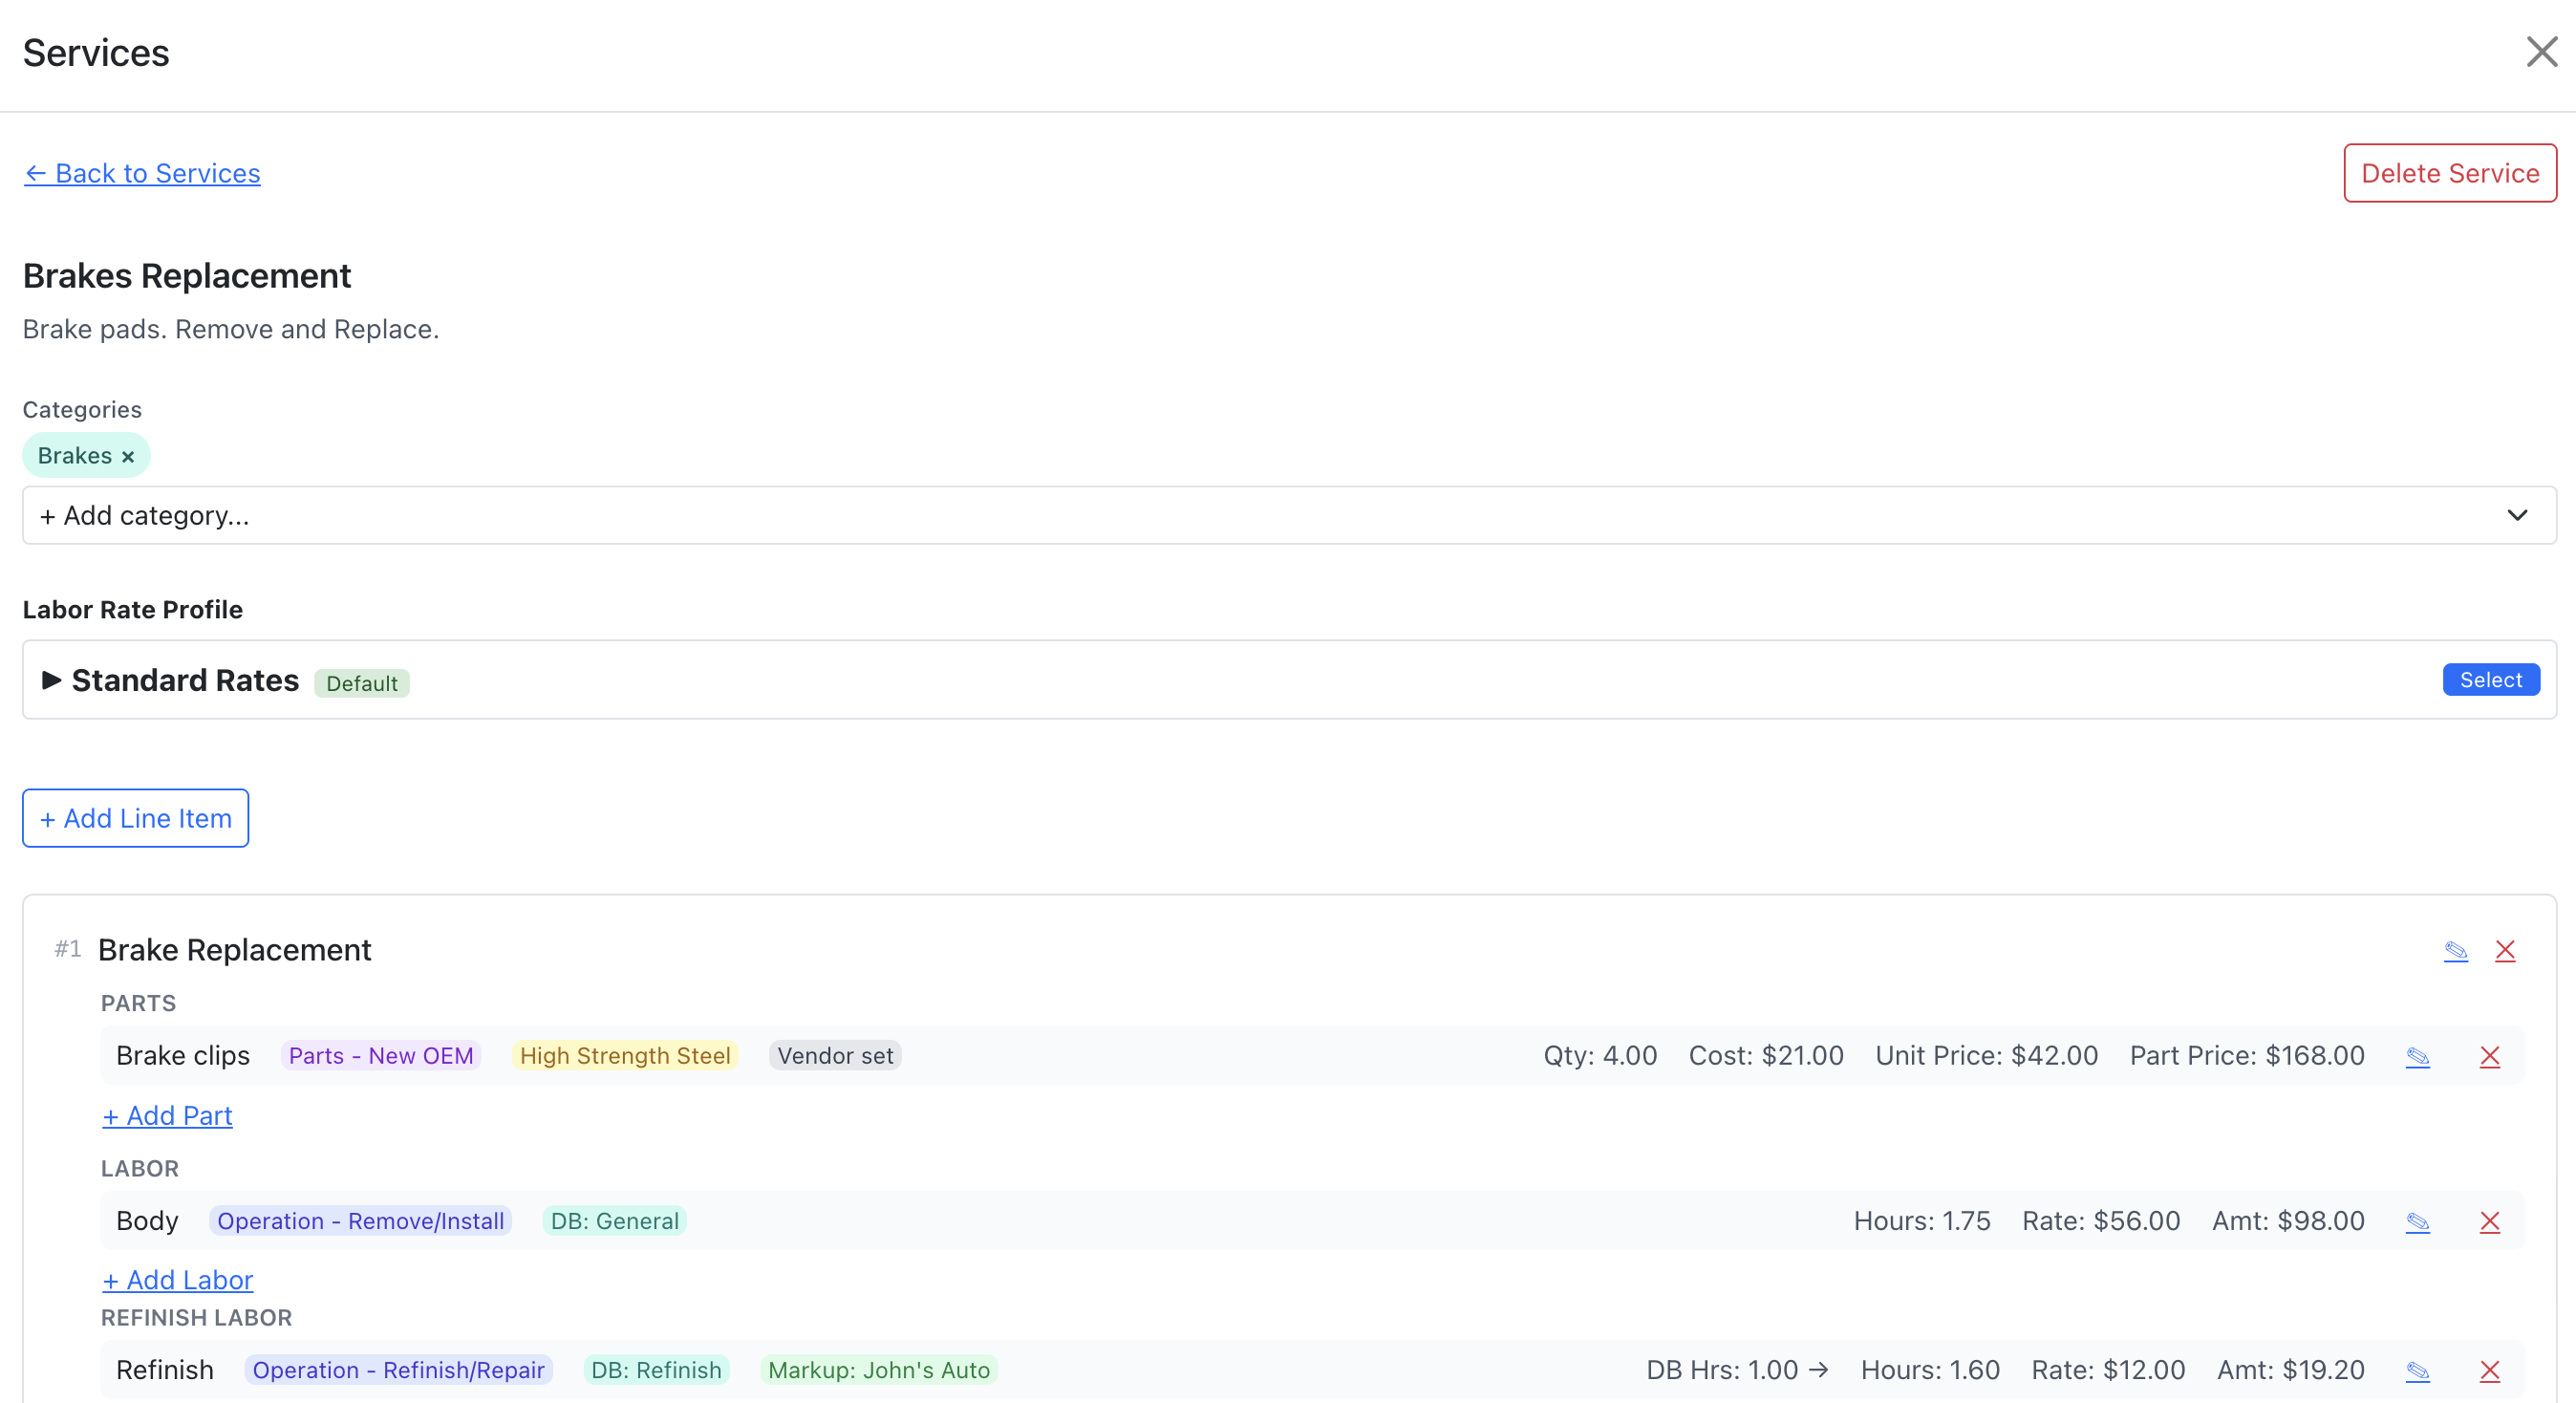
Task: Close the Services dialog
Action: coord(2541,52)
